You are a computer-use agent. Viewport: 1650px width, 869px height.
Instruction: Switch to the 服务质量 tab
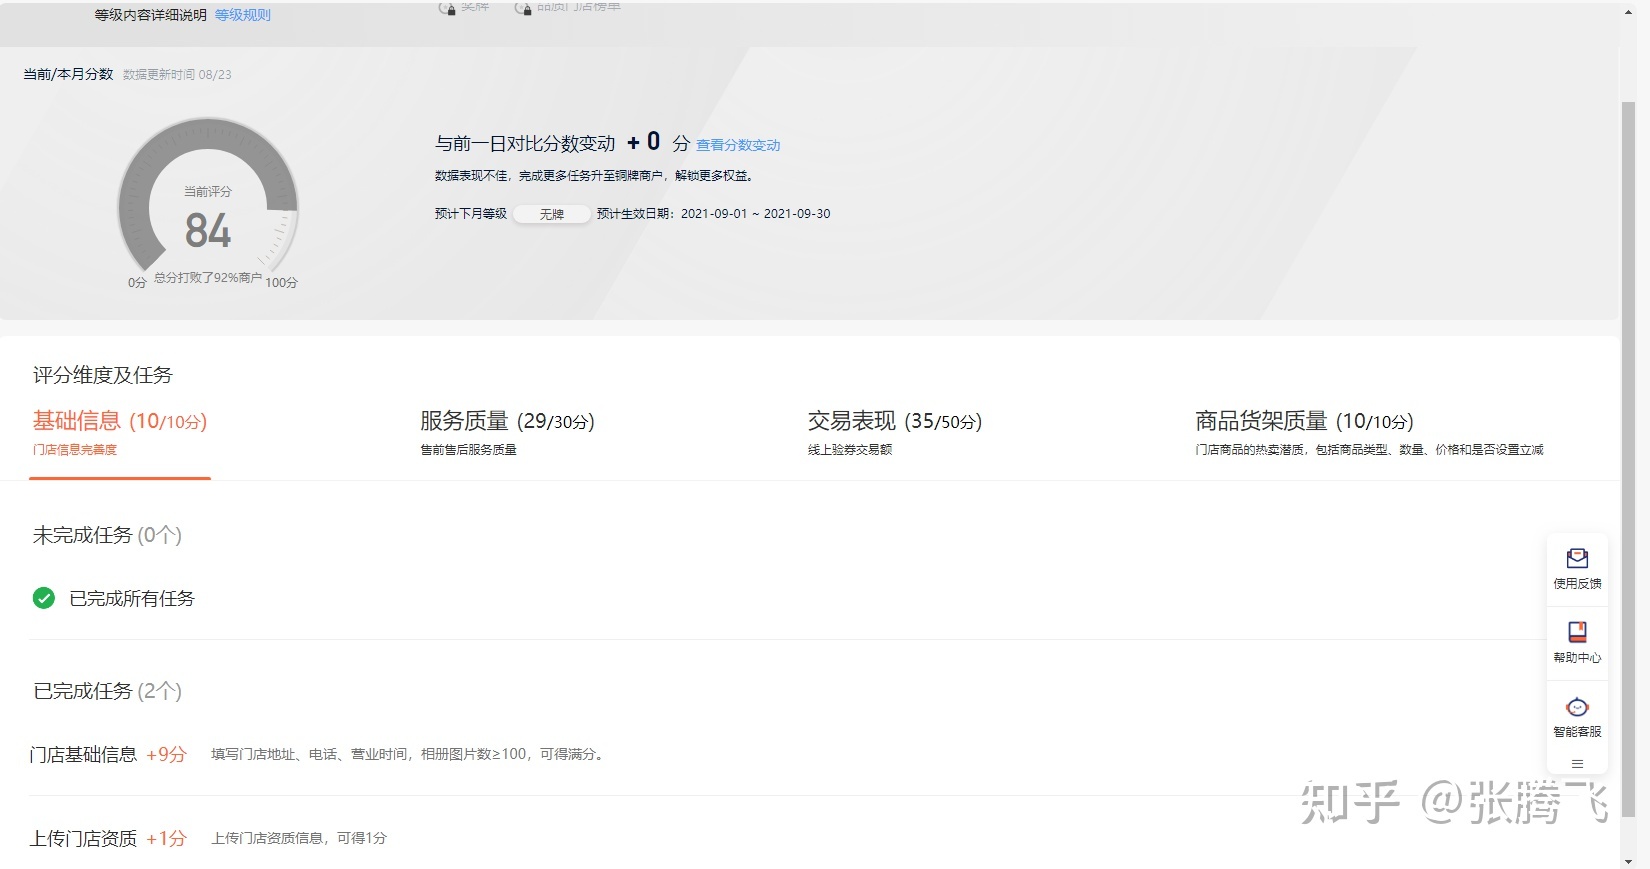tap(507, 432)
